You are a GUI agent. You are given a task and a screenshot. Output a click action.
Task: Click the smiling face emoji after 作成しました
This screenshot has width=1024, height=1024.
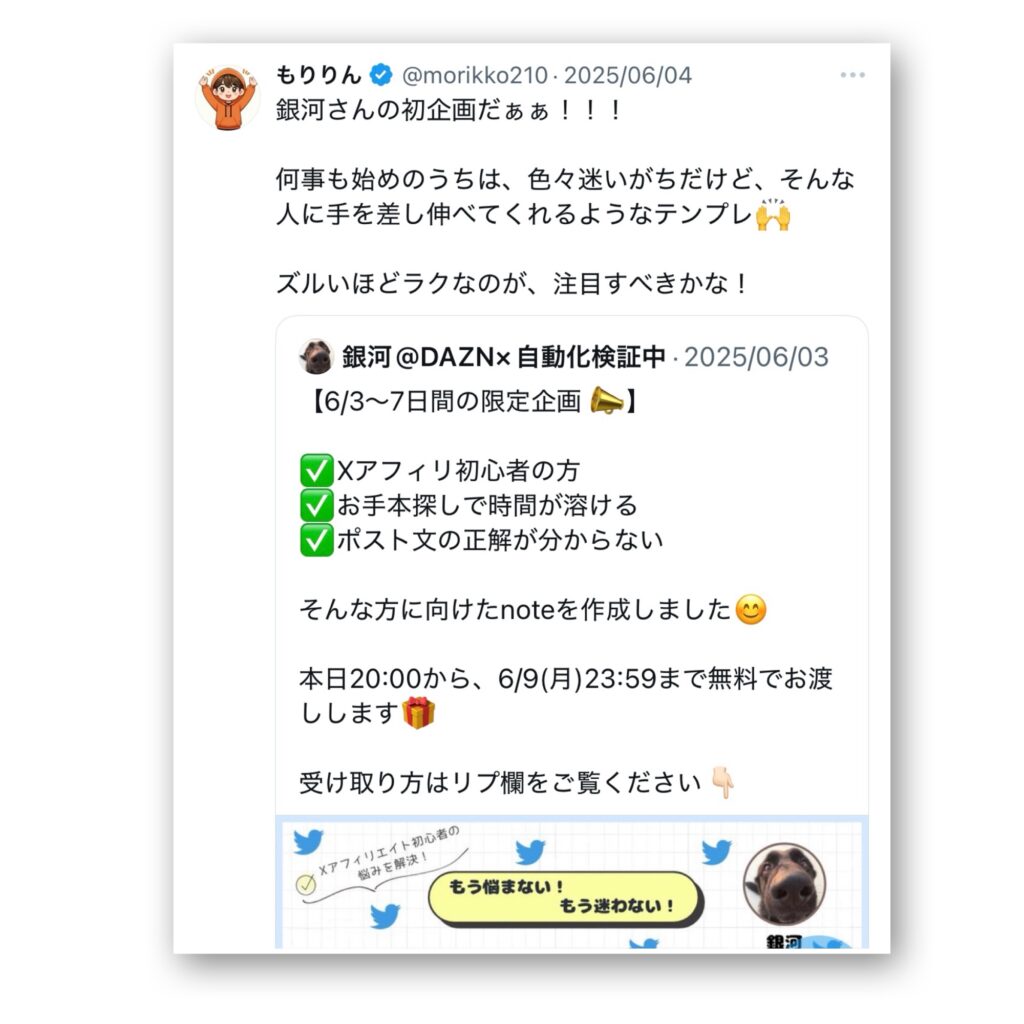pyautogui.click(x=751, y=610)
